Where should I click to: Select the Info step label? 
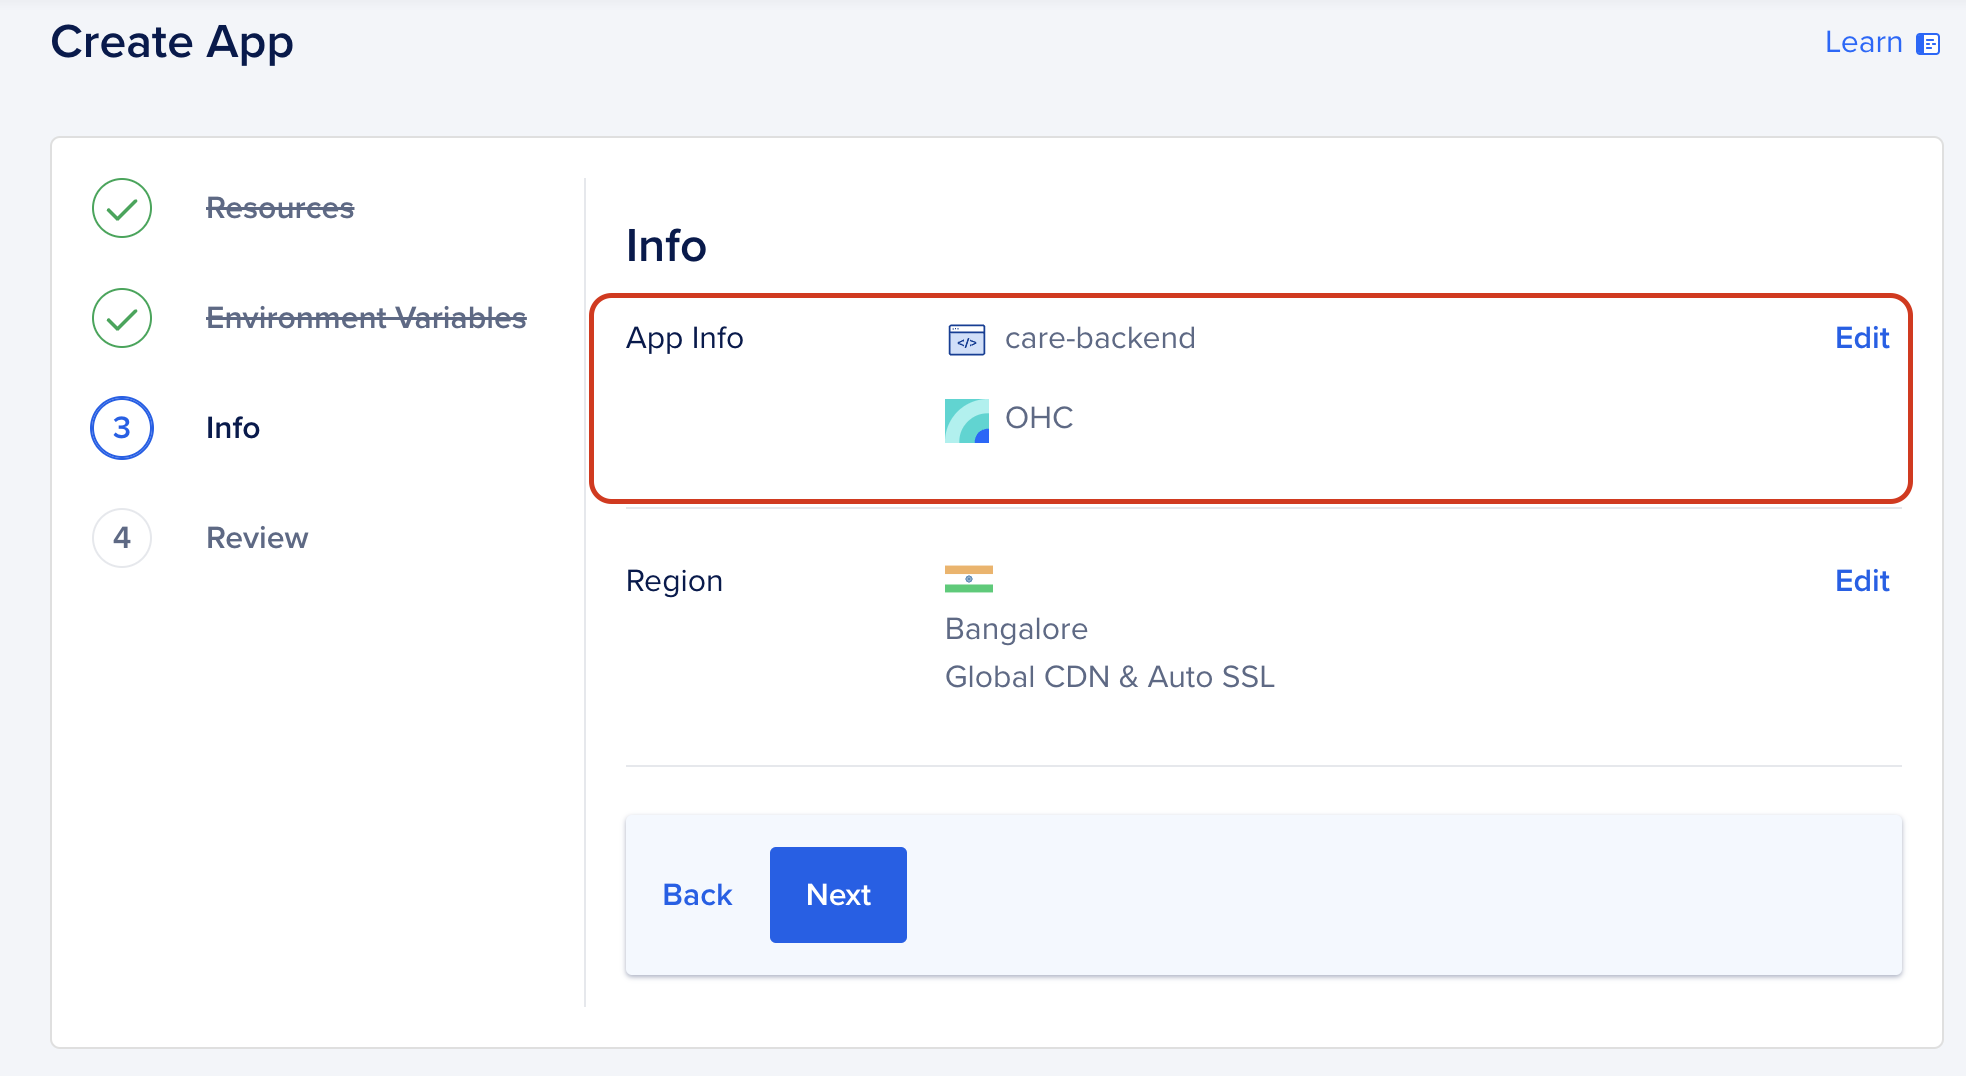pyautogui.click(x=233, y=428)
